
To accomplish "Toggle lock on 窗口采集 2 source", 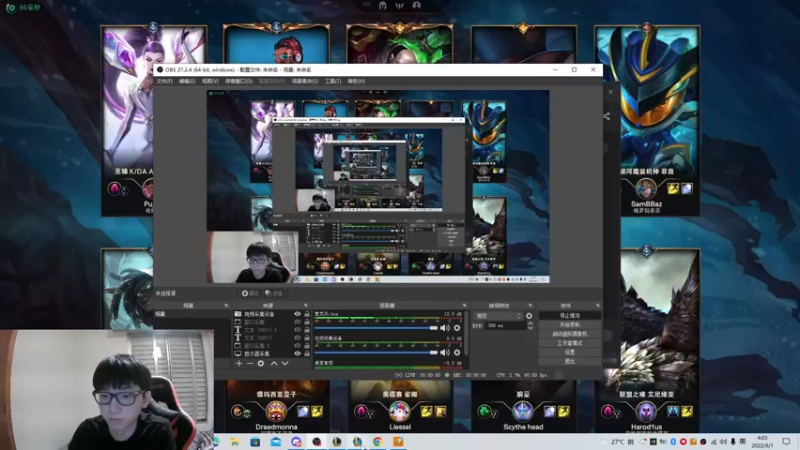I will (307, 345).
